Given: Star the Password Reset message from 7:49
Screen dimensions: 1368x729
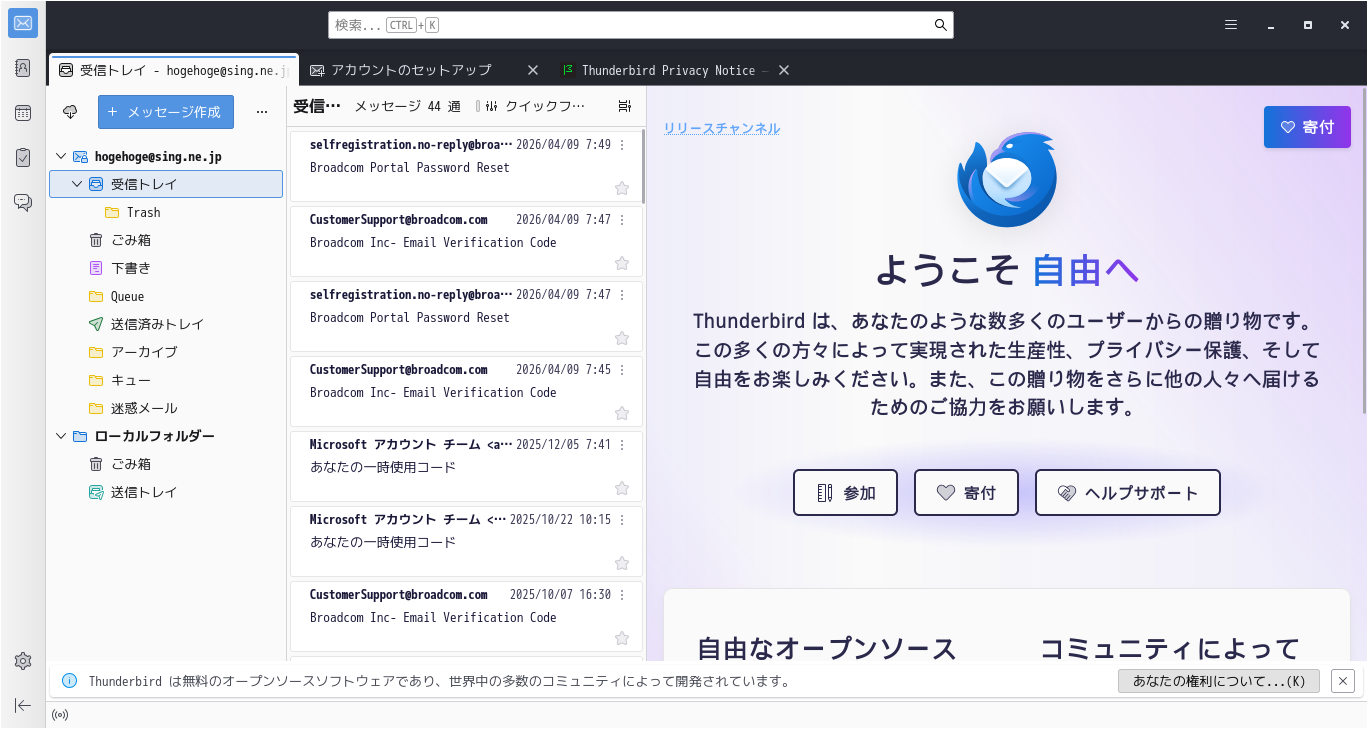Looking at the screenshot, I should point(622,188).
